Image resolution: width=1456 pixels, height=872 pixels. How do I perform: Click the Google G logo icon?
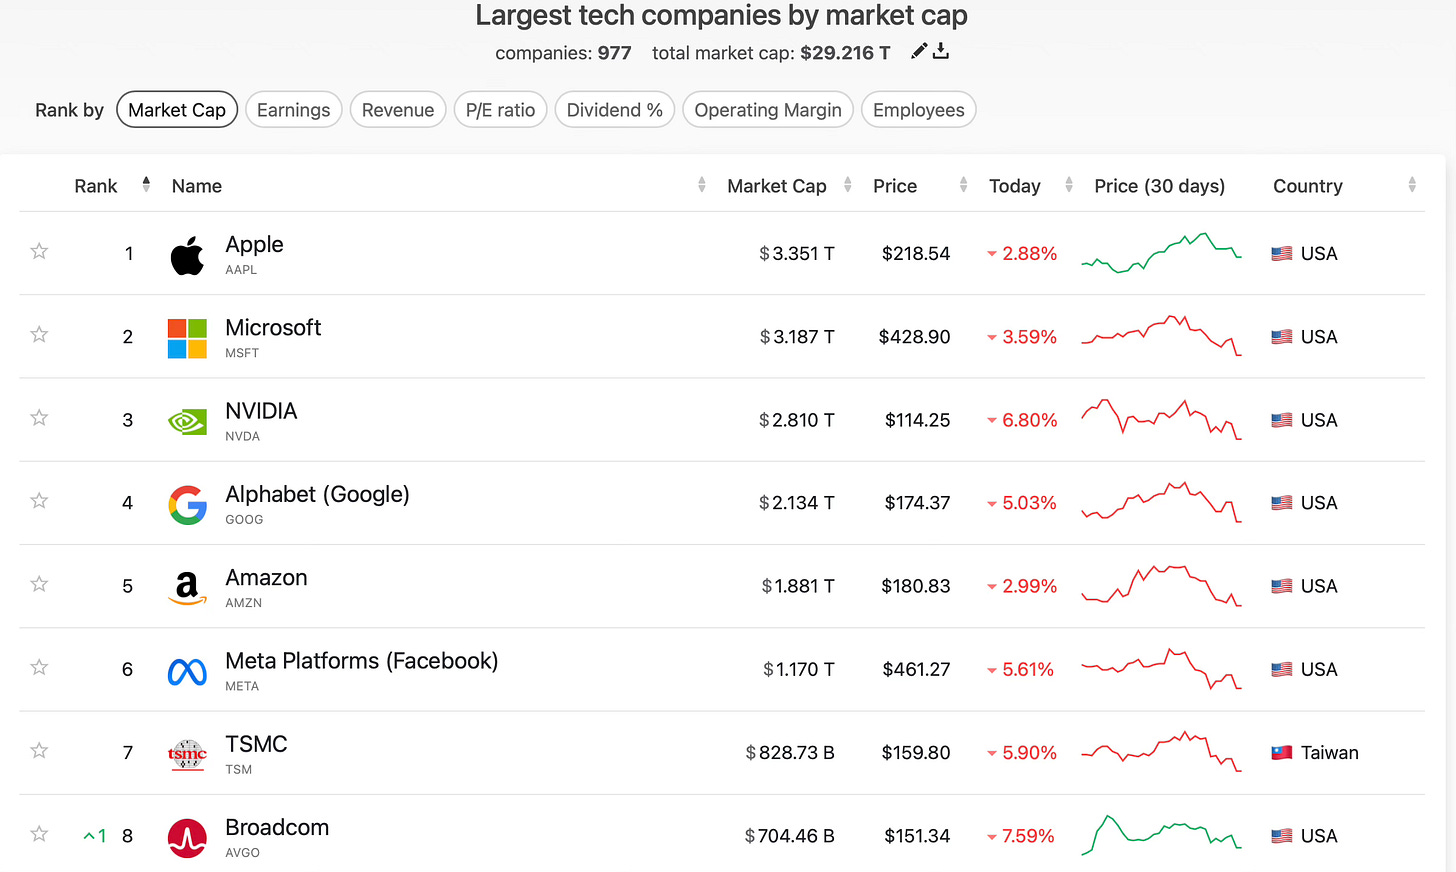pos(187,505)
